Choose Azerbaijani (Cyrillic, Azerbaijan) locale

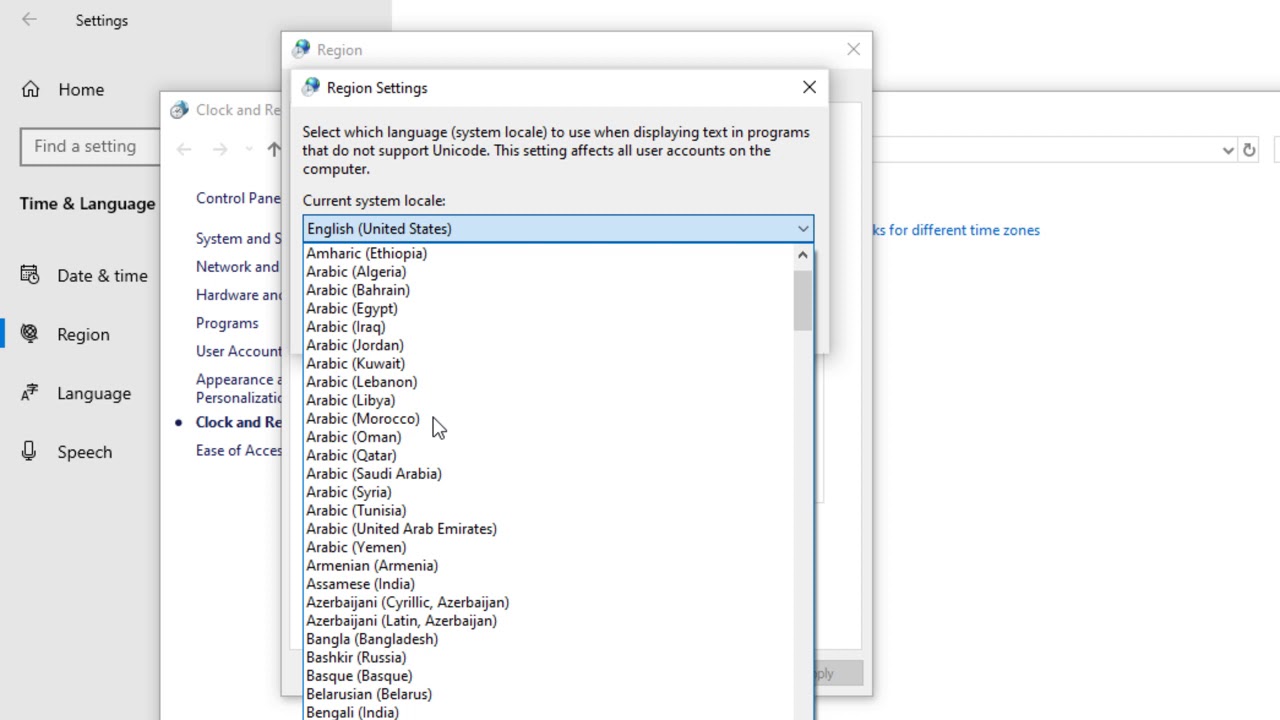pyautogui.click(x=548, y=602)
